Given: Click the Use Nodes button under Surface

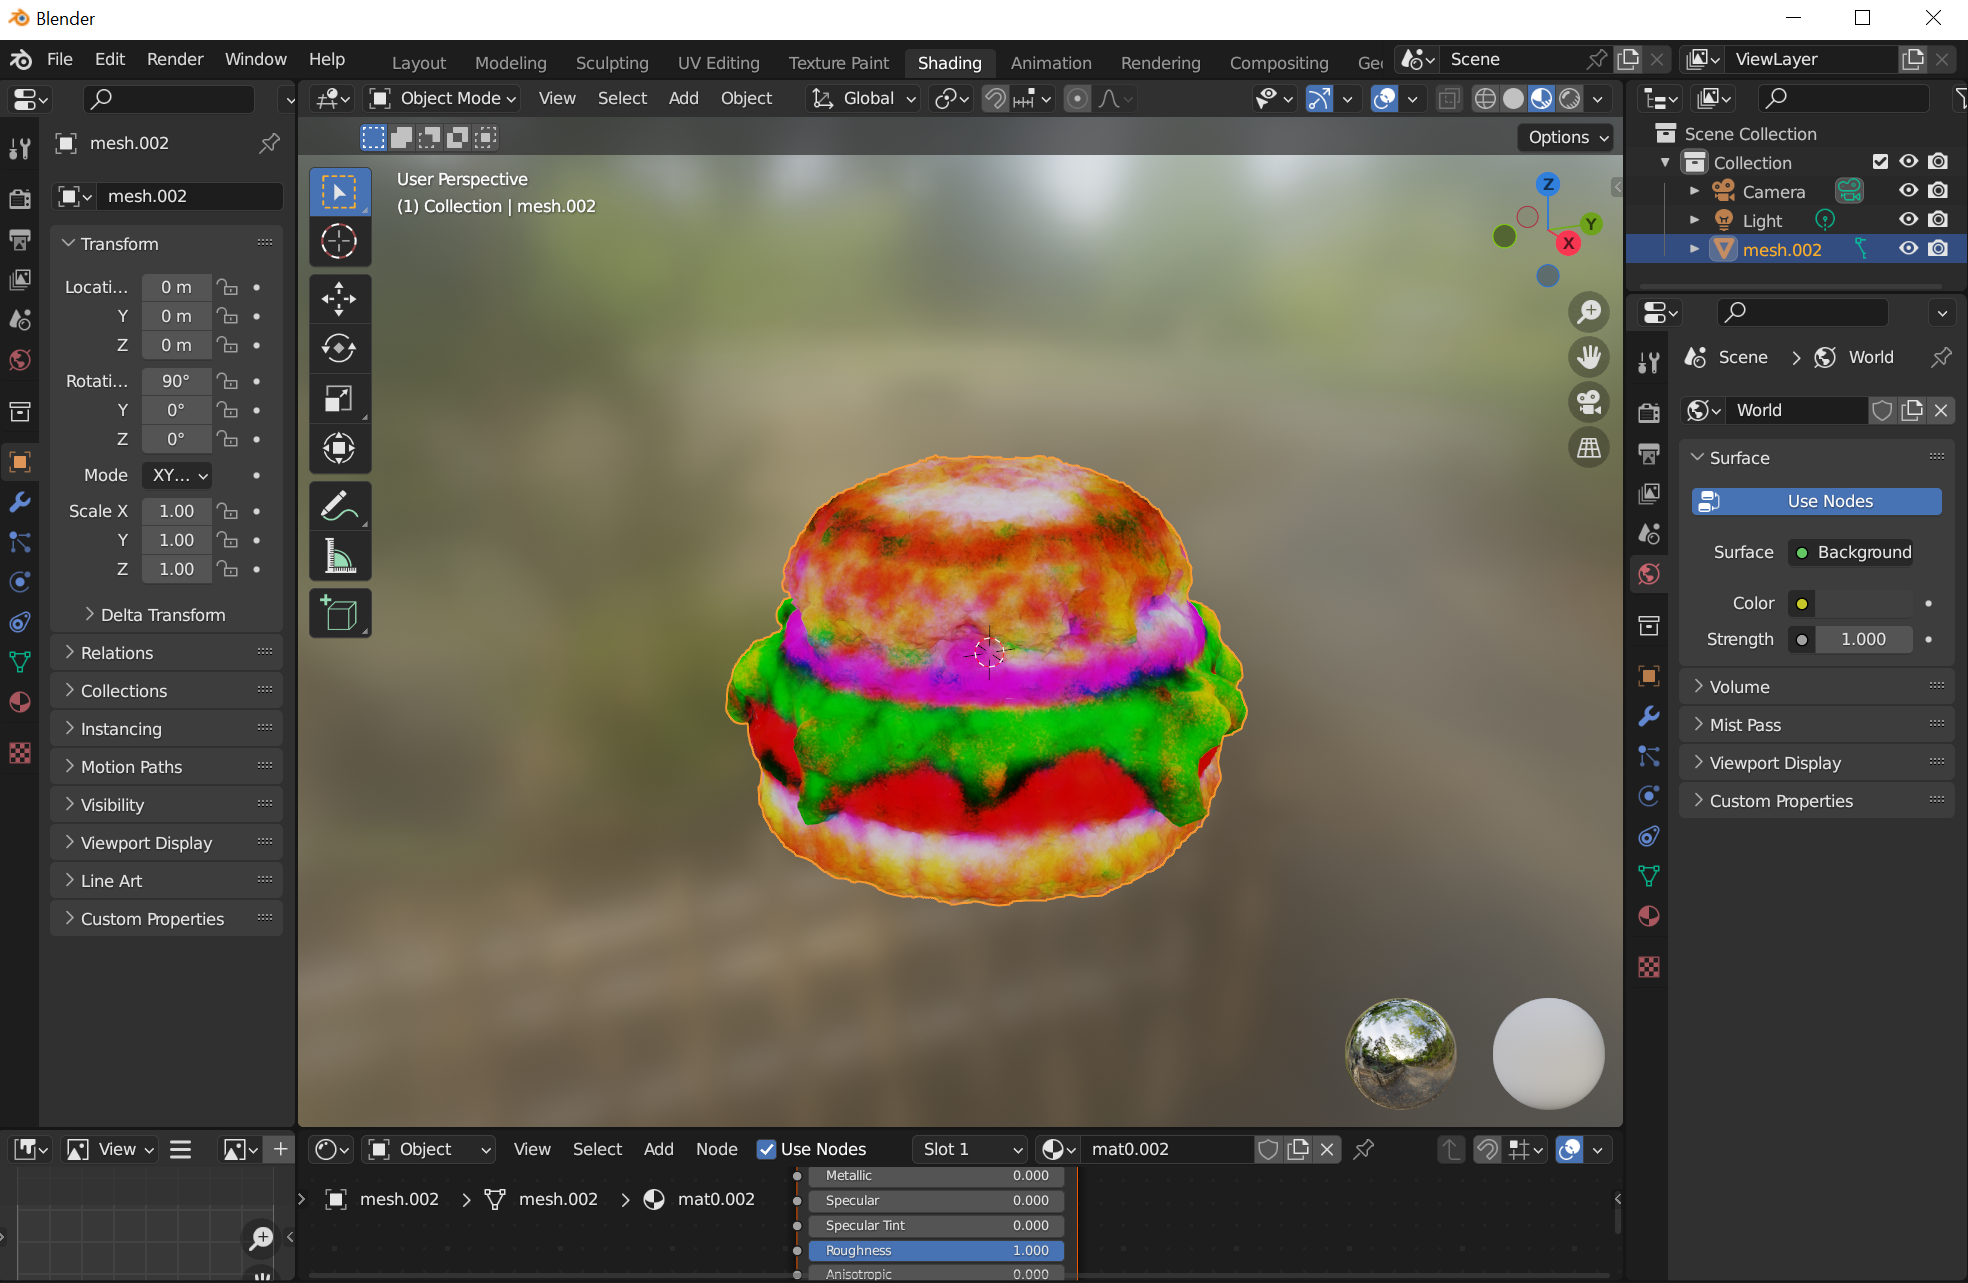Looking at the screenshot, I should [1816, 501].
